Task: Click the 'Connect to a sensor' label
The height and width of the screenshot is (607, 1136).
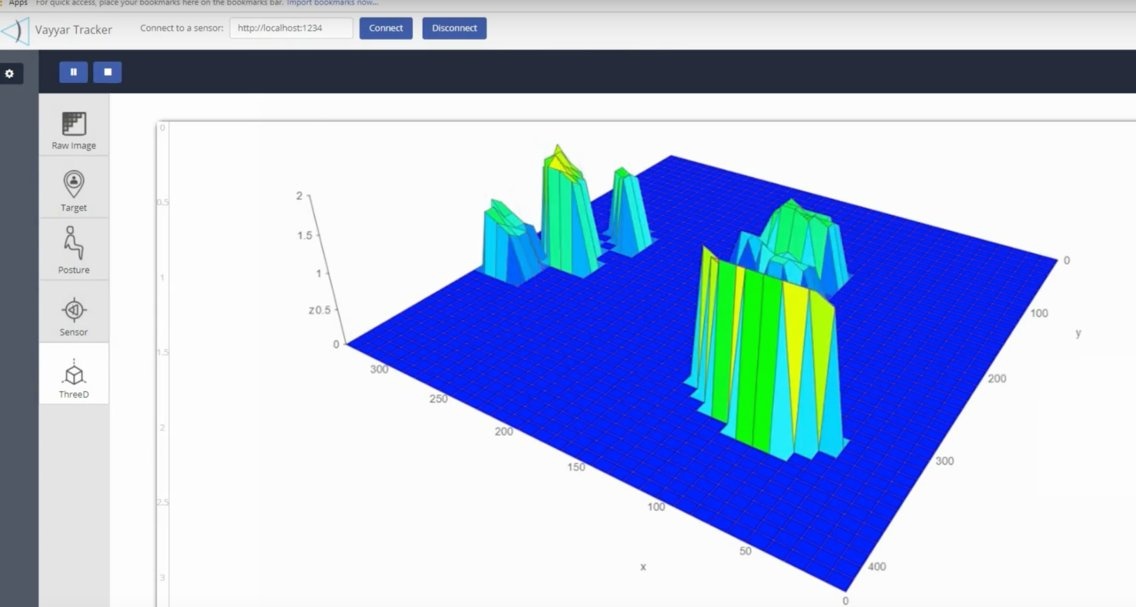Action: pyautogui.click(x=181, y=28)
